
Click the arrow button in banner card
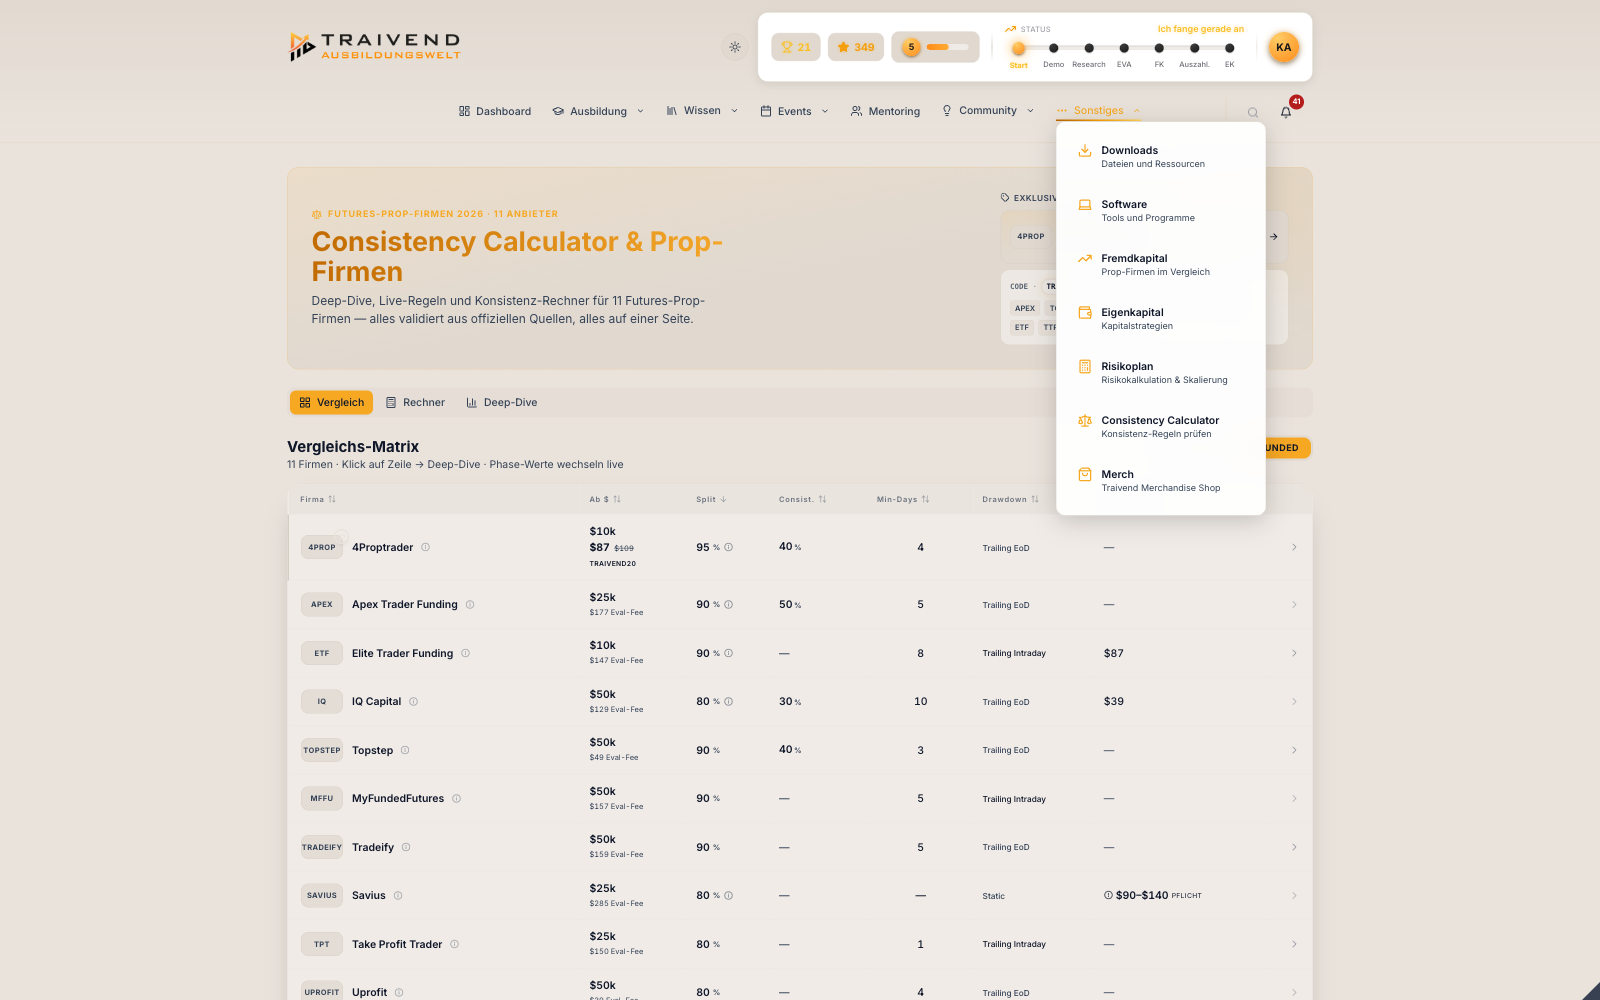[1273, 237]
